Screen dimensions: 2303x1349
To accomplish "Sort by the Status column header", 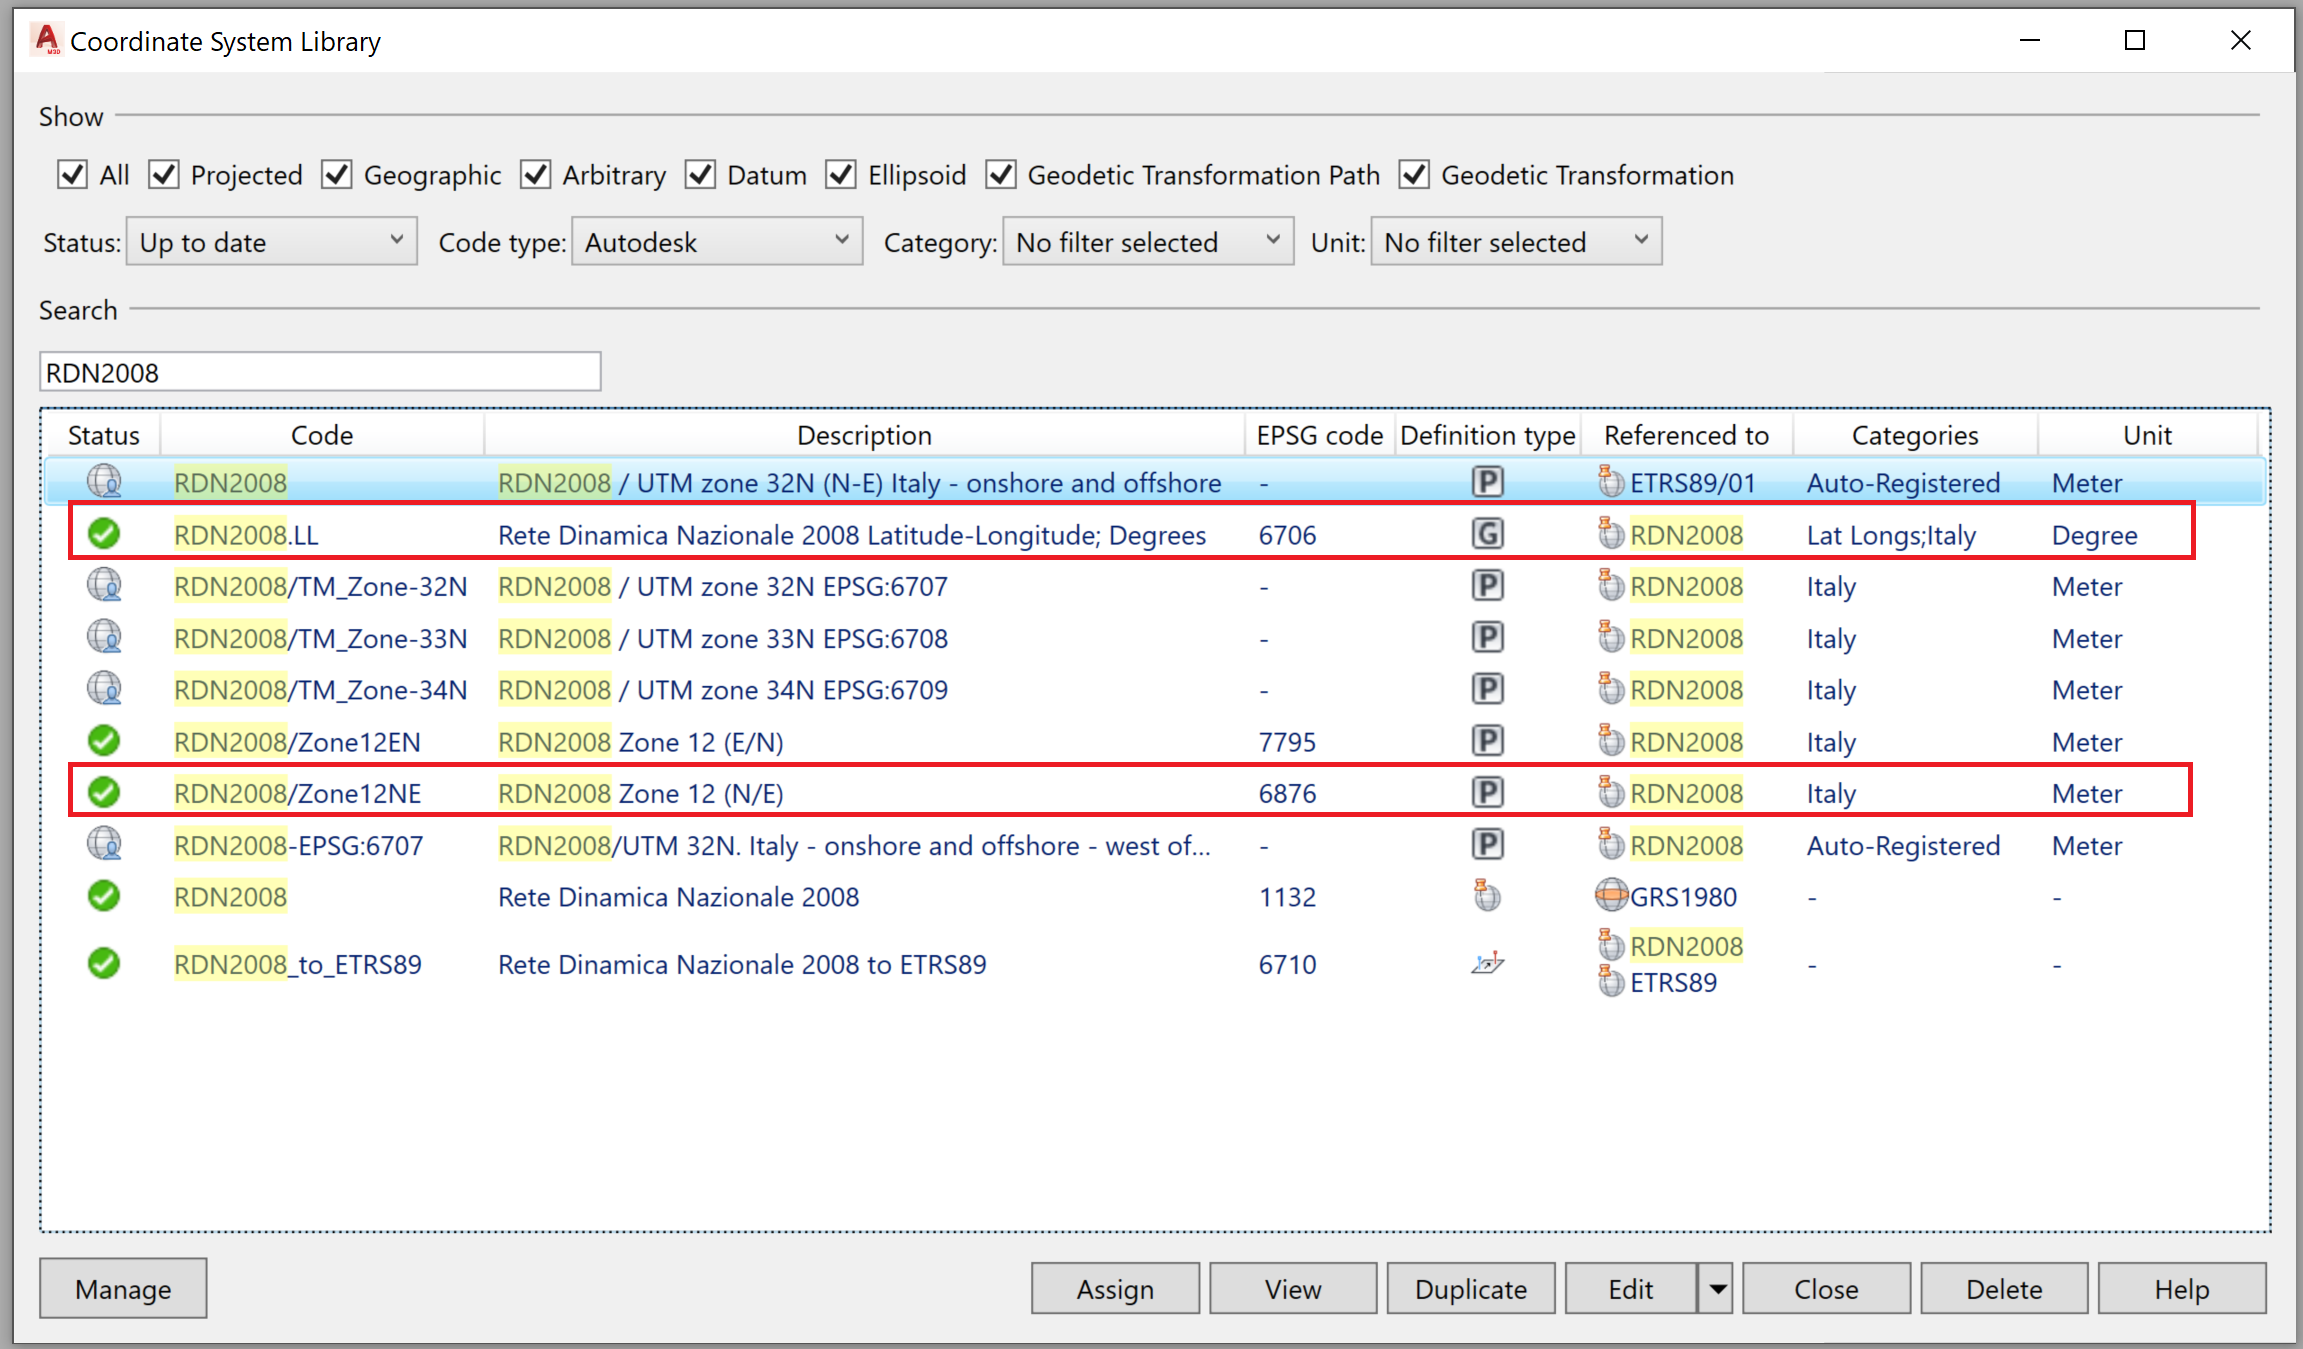I will click(103, 435).
